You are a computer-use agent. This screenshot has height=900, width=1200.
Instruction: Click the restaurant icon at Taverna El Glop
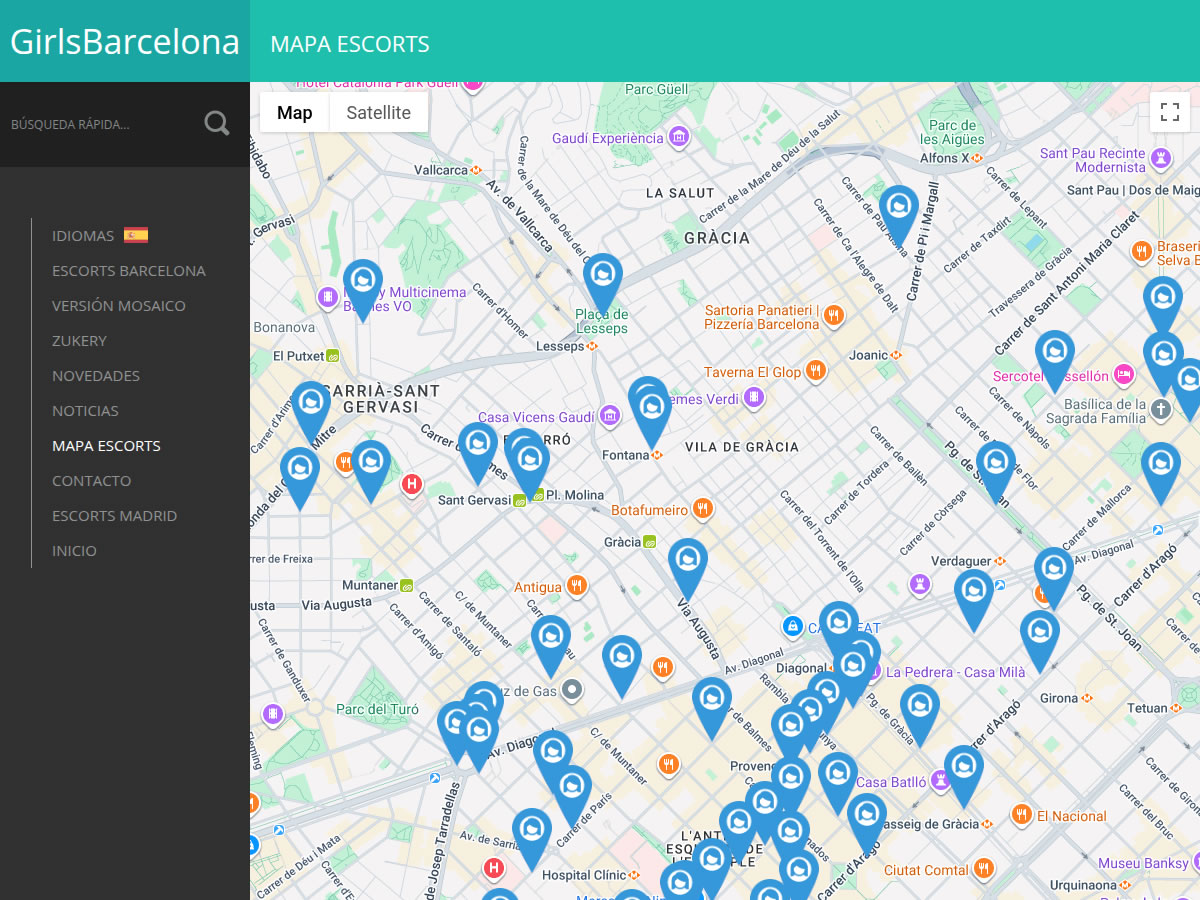pyautogui.click(x=816, y=370)
